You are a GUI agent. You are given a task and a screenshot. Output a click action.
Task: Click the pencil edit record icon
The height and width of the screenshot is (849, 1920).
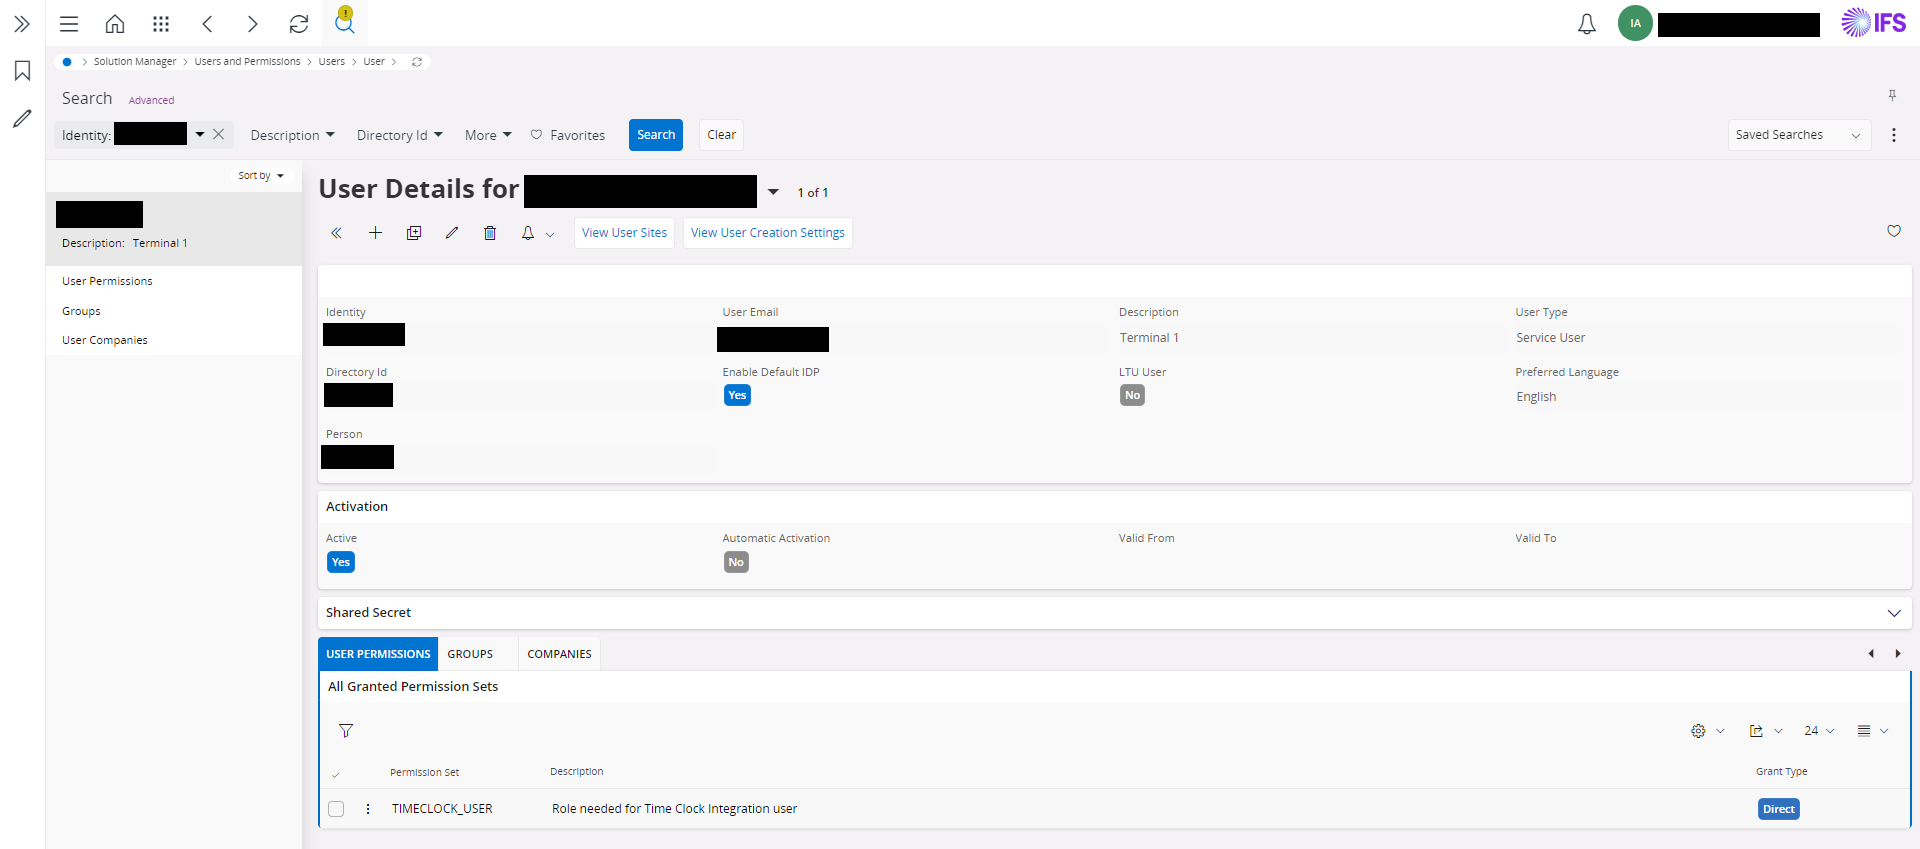point(452,233)
